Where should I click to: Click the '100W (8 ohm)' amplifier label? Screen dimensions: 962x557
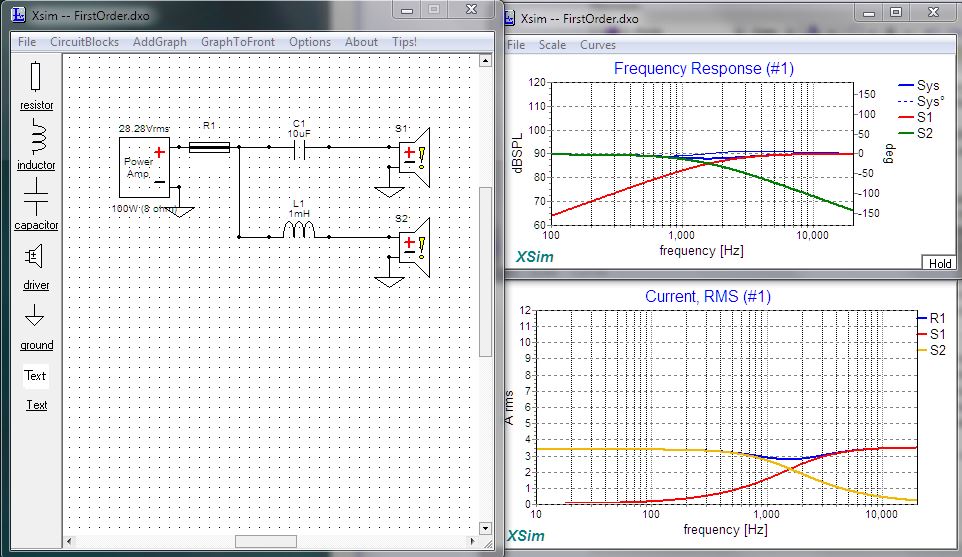tap(144, 209)
